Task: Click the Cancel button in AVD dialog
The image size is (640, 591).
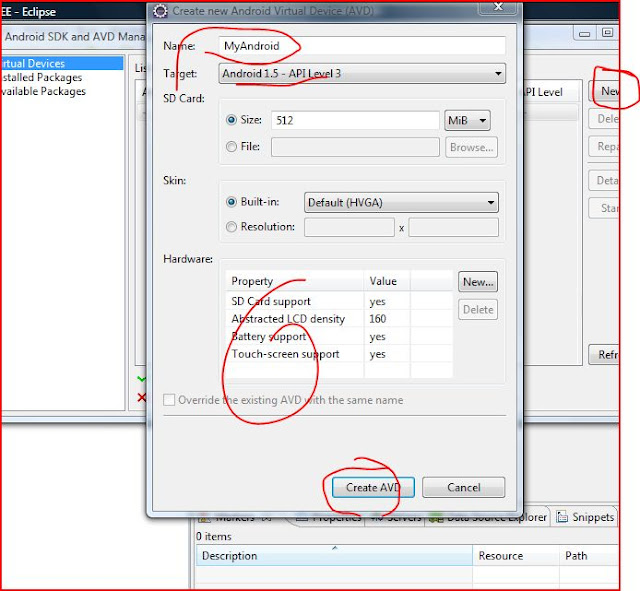Action: click(464, 487)
